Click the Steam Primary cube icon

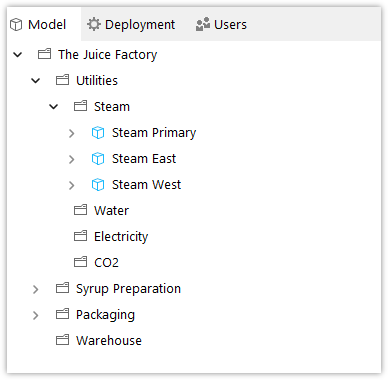click(98, 133)
